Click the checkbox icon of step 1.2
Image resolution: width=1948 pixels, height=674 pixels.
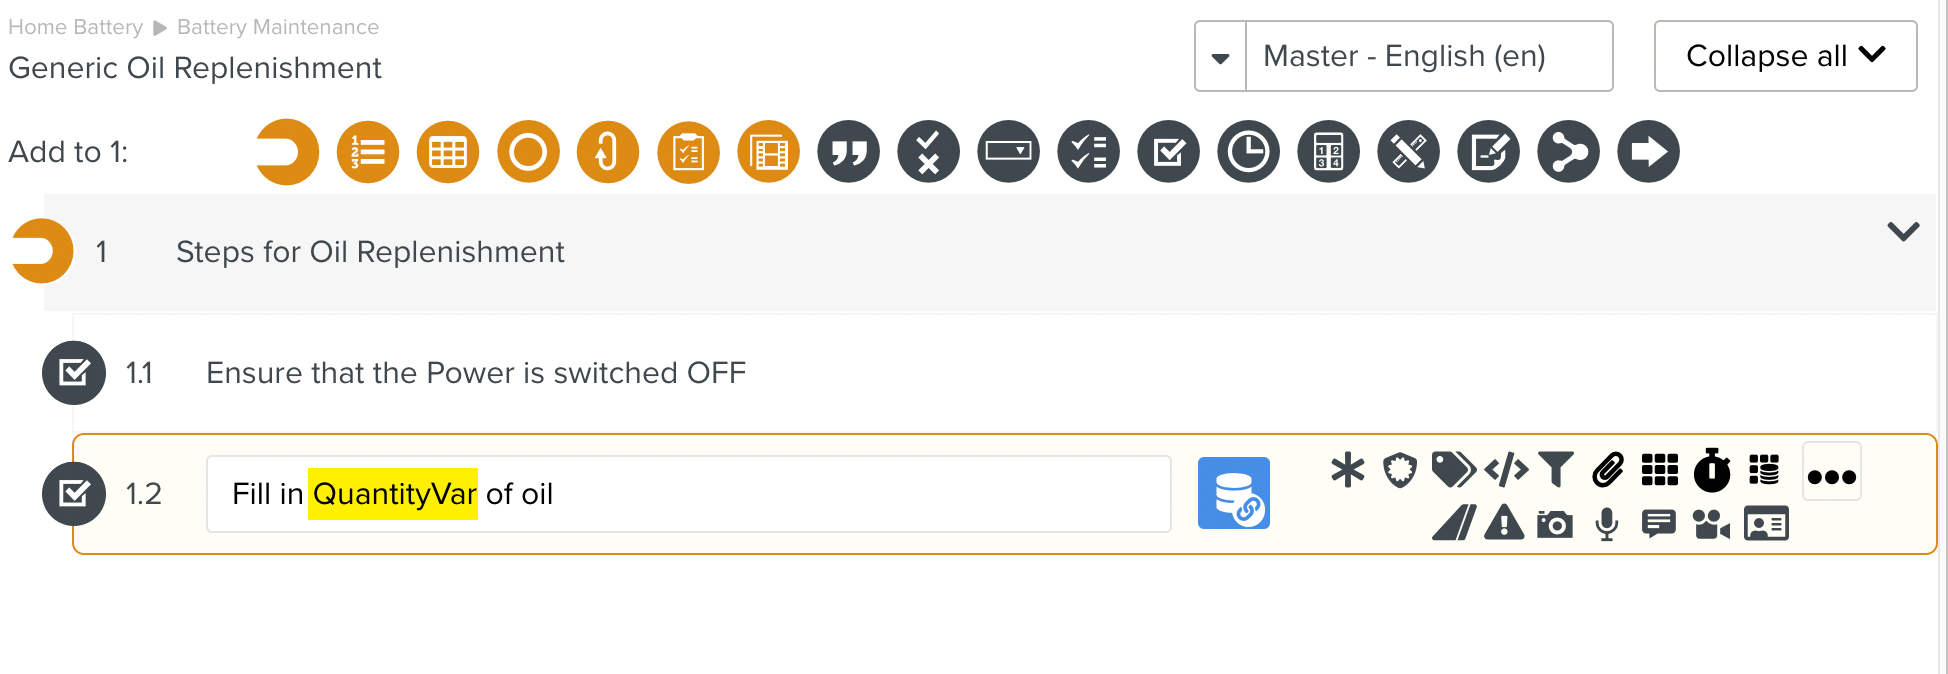coord(74,494)
